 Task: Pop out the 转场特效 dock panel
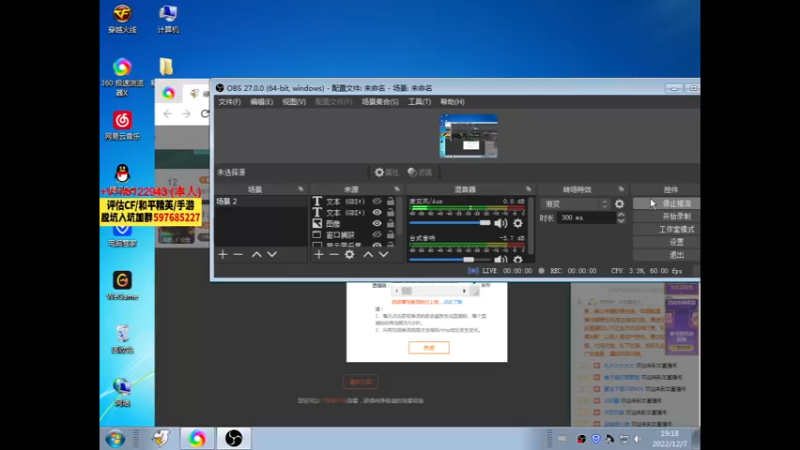coord(621,189)
